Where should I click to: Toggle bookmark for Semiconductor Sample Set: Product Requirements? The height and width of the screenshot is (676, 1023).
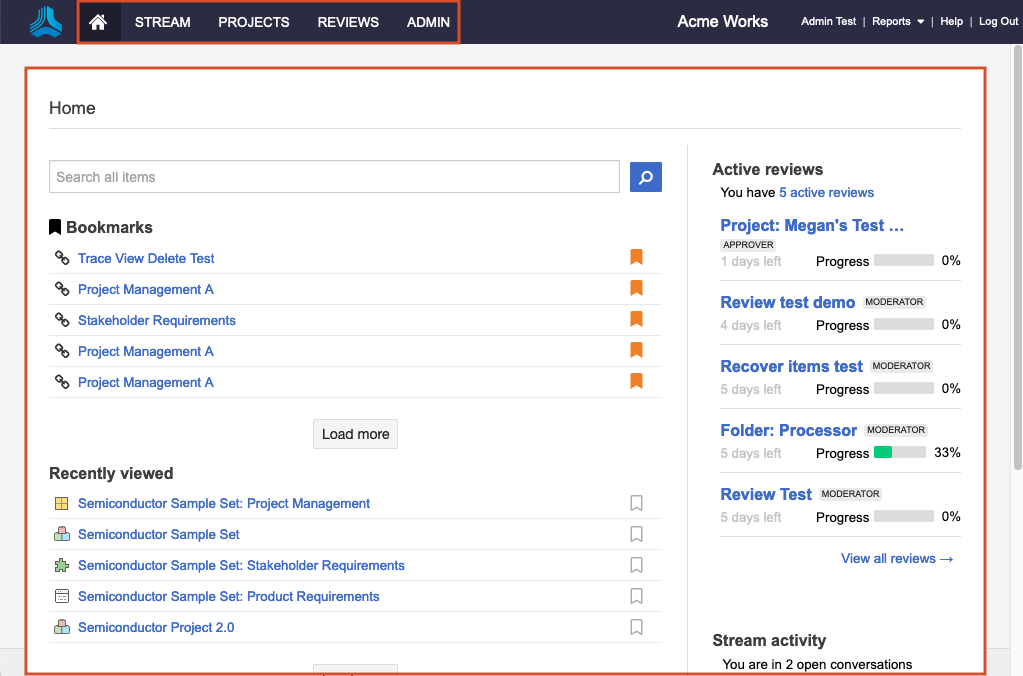(x=636, y=597)
